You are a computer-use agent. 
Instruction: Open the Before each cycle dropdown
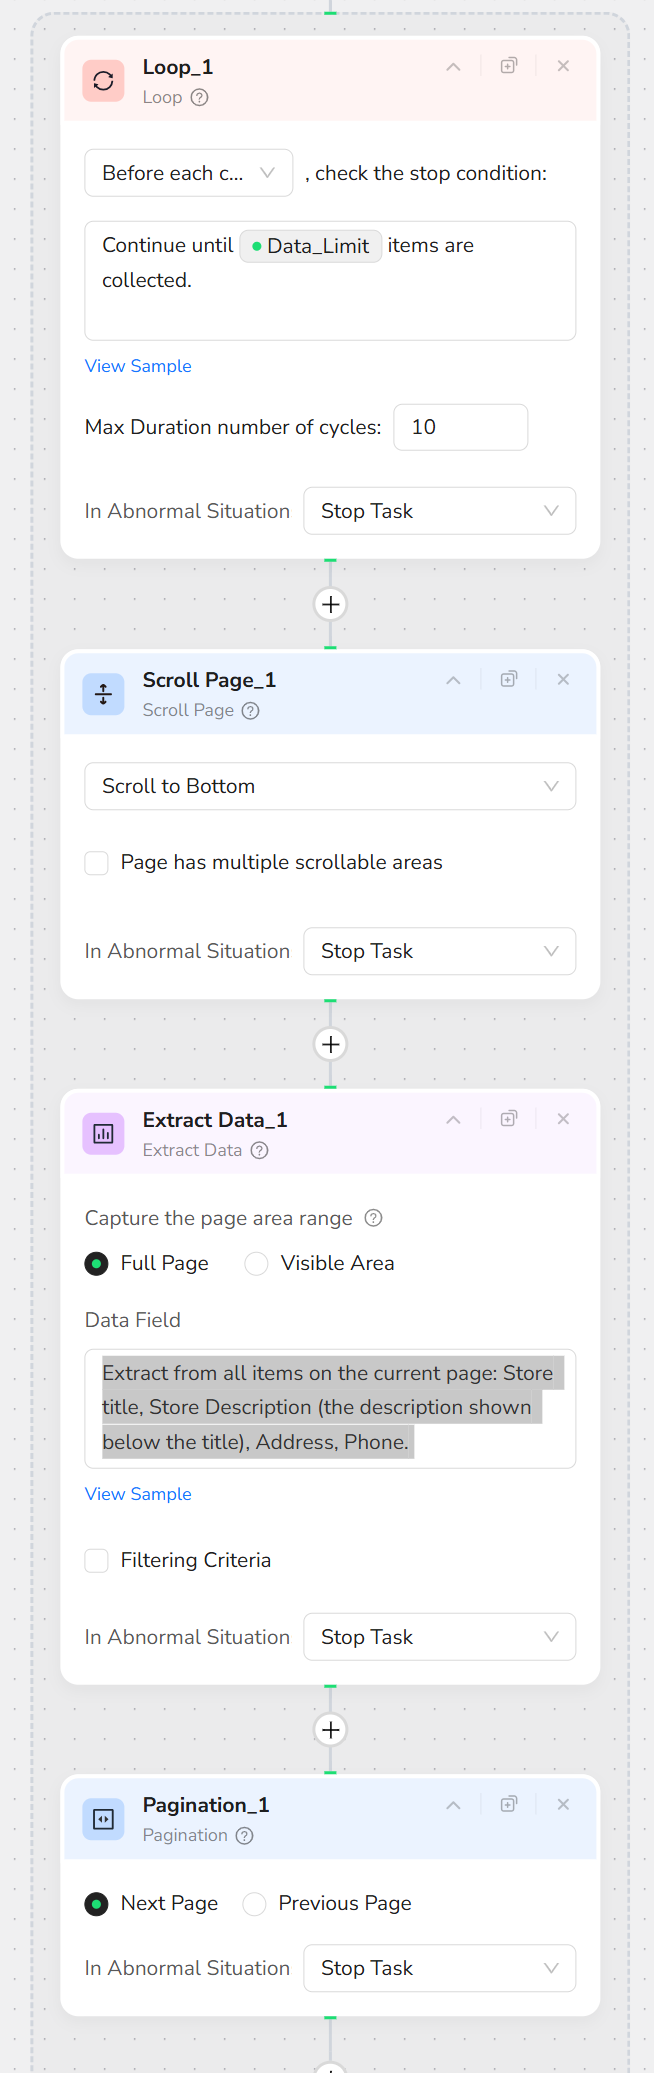coord(189,173)
